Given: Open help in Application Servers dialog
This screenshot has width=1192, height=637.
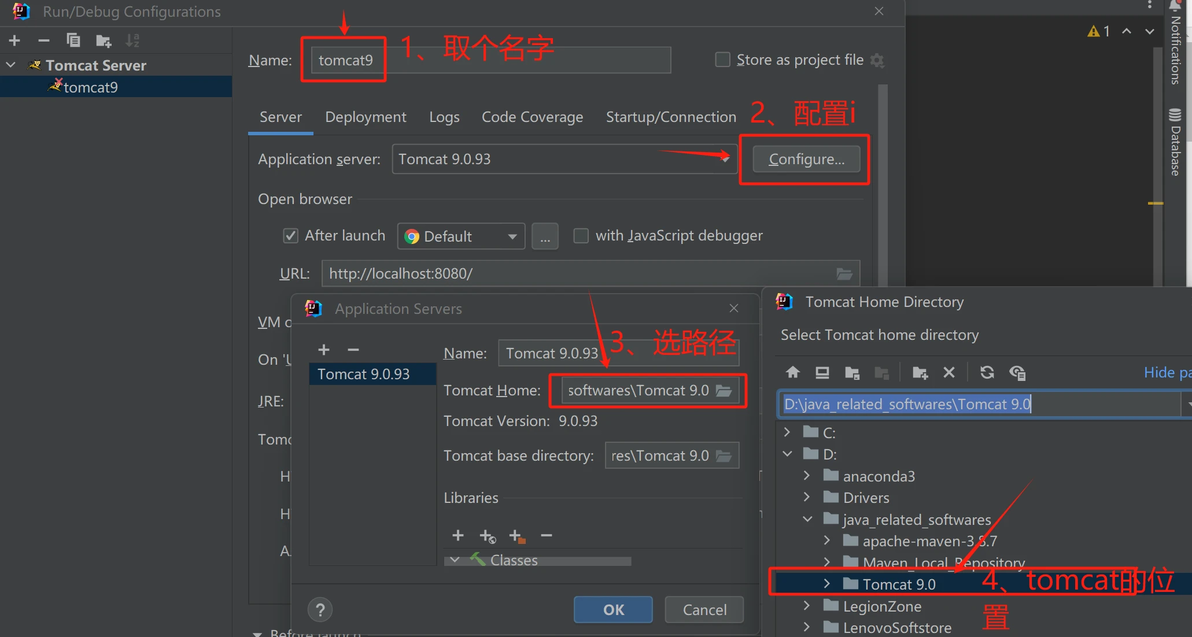Looking at the screenshot, I should pyautogui.click(x=320, y=610).
